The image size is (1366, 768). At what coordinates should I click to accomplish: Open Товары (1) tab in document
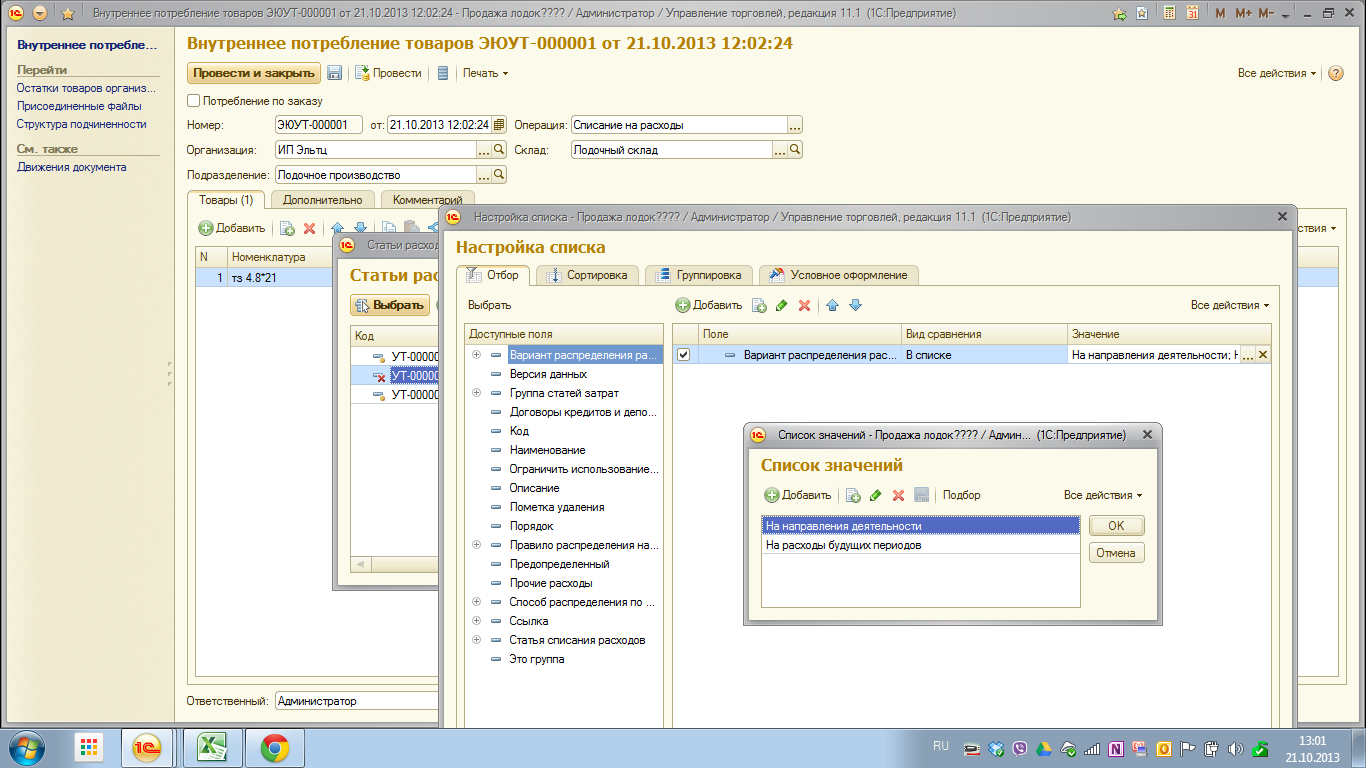tap(226, 200)
